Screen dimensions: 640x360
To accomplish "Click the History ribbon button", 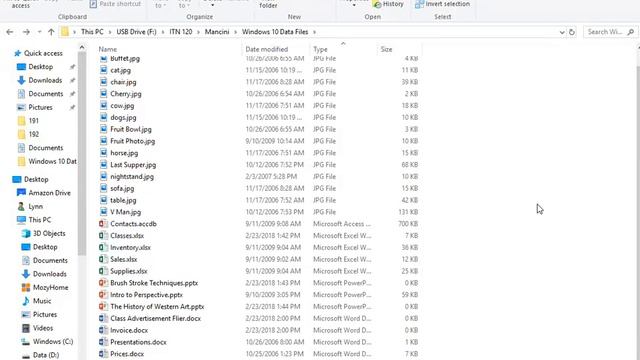I will click(x=388, y=4).
